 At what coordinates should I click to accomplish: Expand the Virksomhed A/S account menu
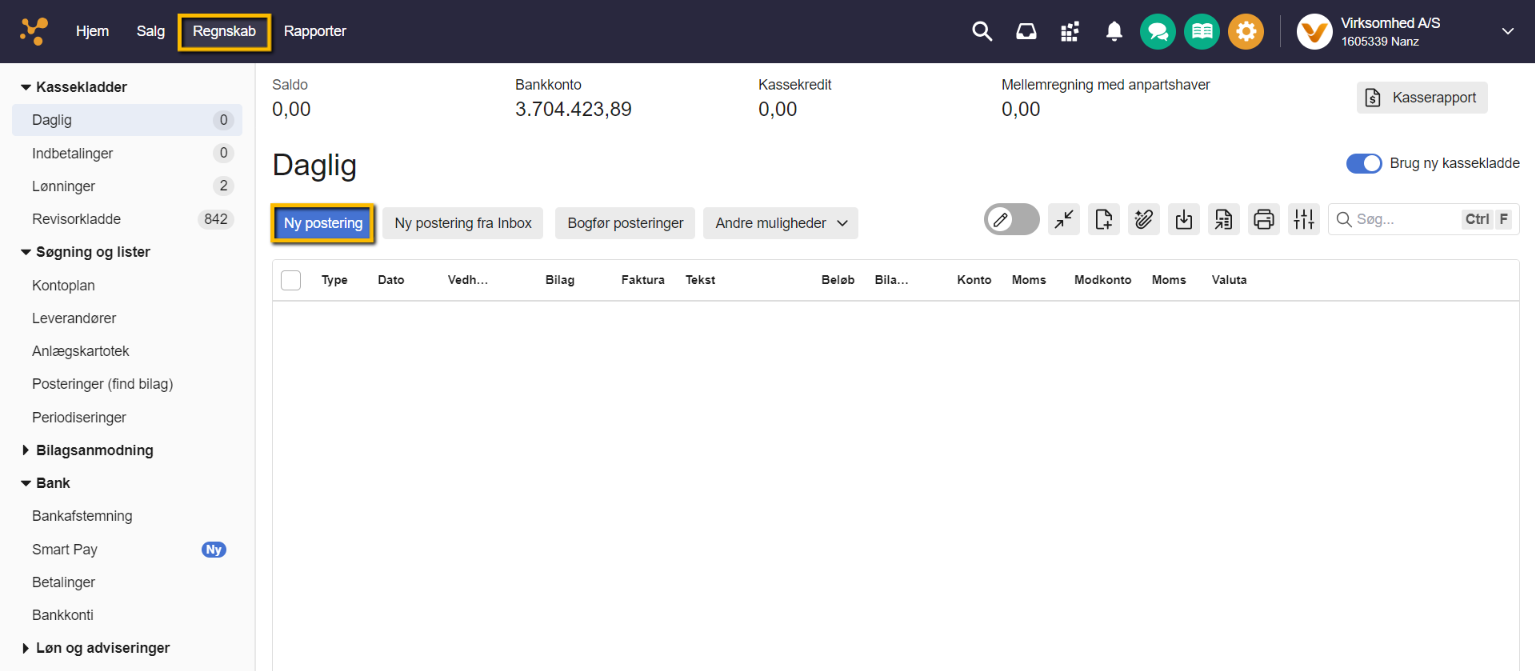tap(1507, 32)
